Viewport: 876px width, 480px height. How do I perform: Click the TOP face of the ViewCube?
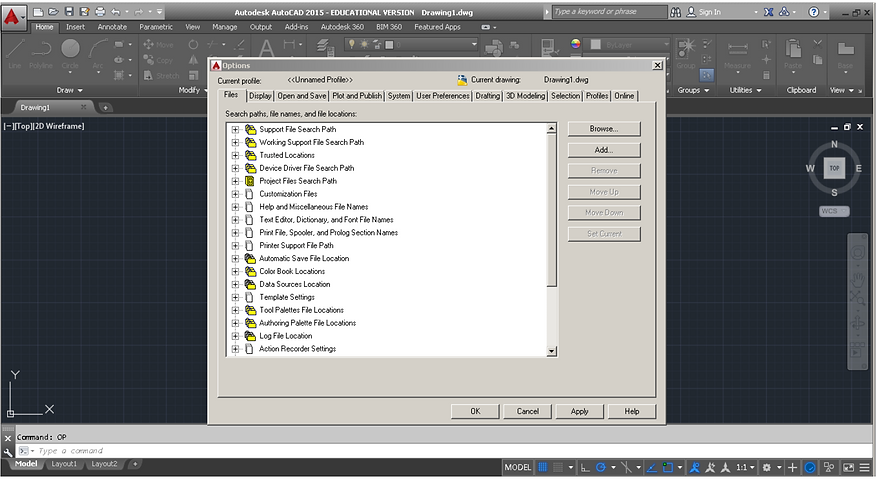(x=834, y=168)
